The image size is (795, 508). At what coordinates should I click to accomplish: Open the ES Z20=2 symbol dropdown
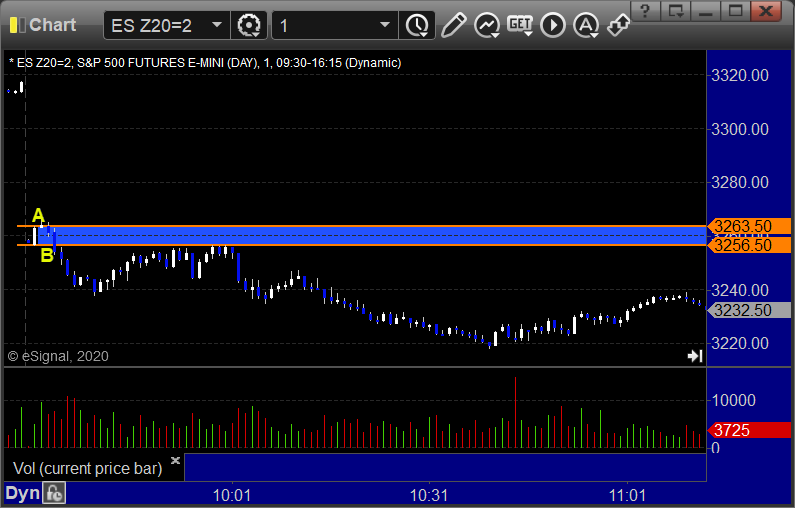(217, 25)
